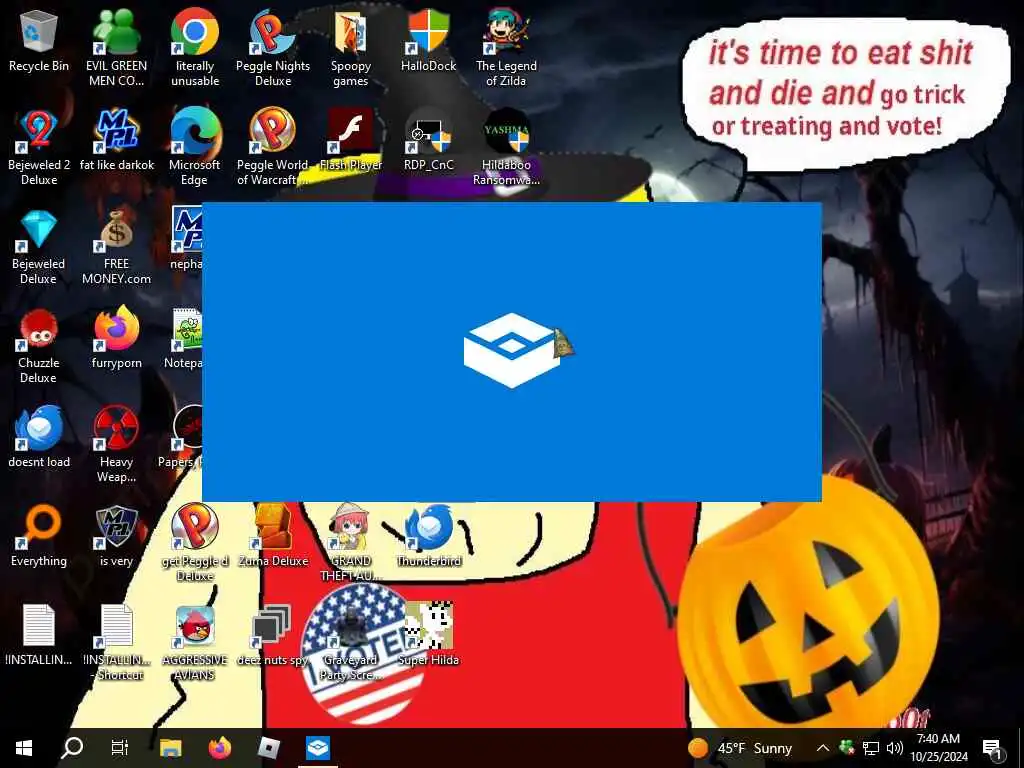The image size is (1024, 768).
Task: Open the notification center
Action: tap(992, 748)
